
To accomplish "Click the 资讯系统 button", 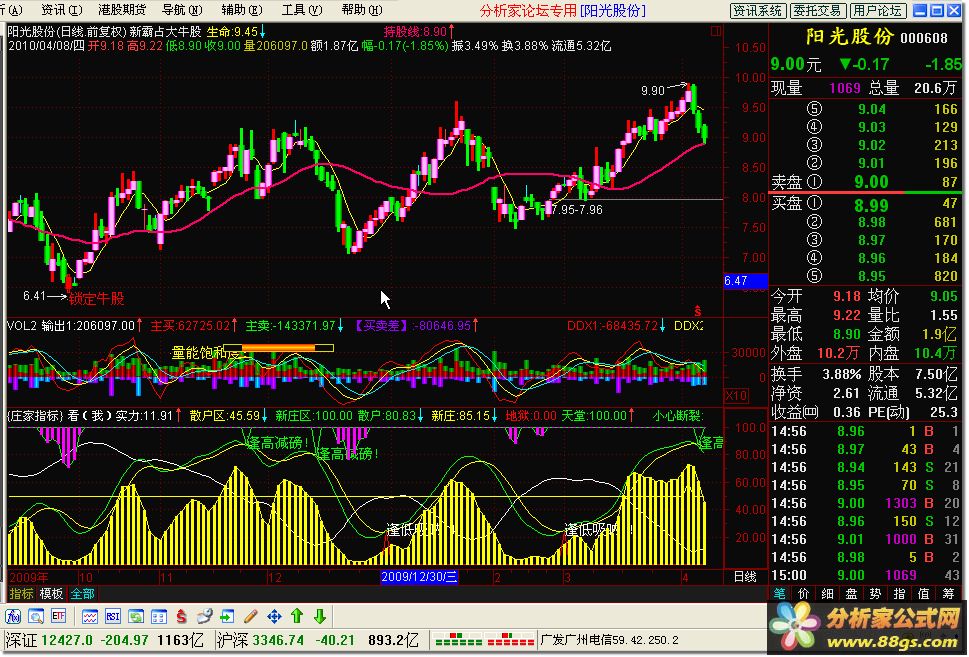I will [x=758, y=11].
